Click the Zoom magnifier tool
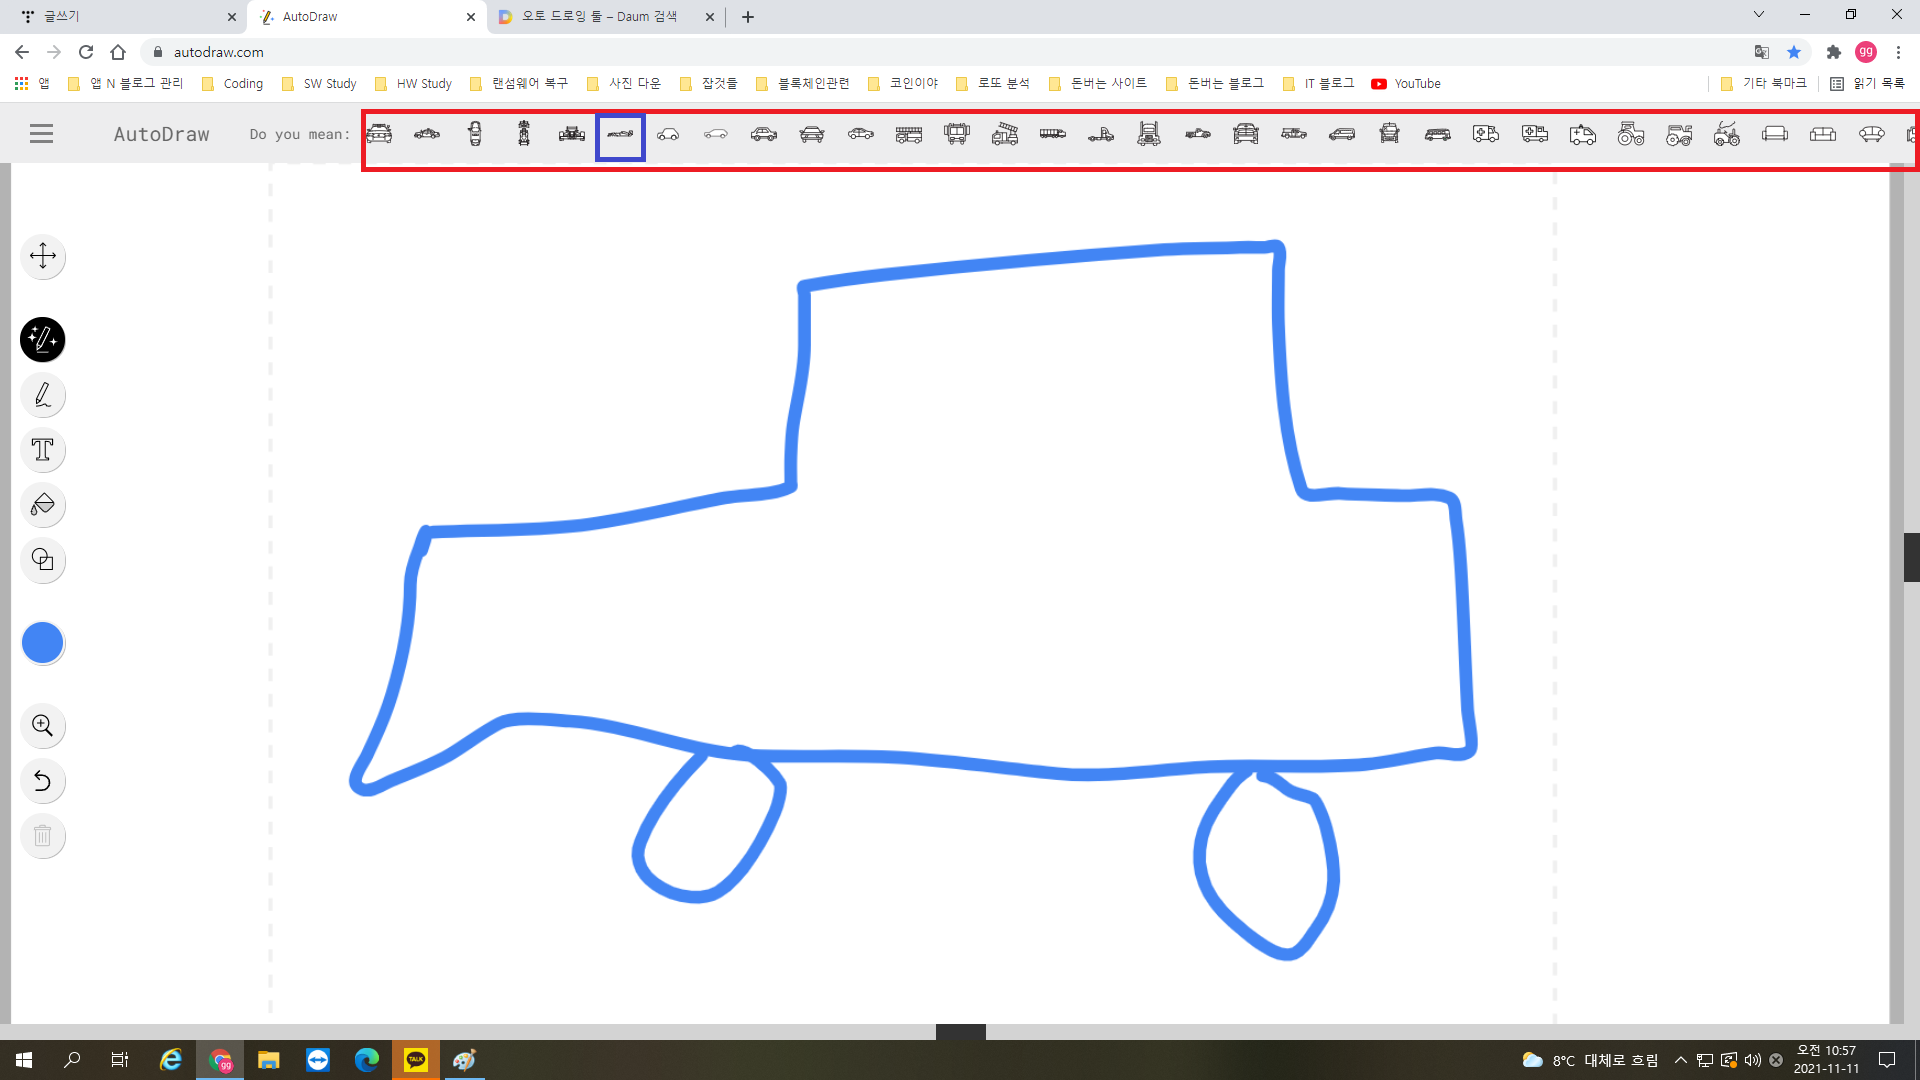Viewport: 1920px width, 1080px height. [x=43, y=726]
